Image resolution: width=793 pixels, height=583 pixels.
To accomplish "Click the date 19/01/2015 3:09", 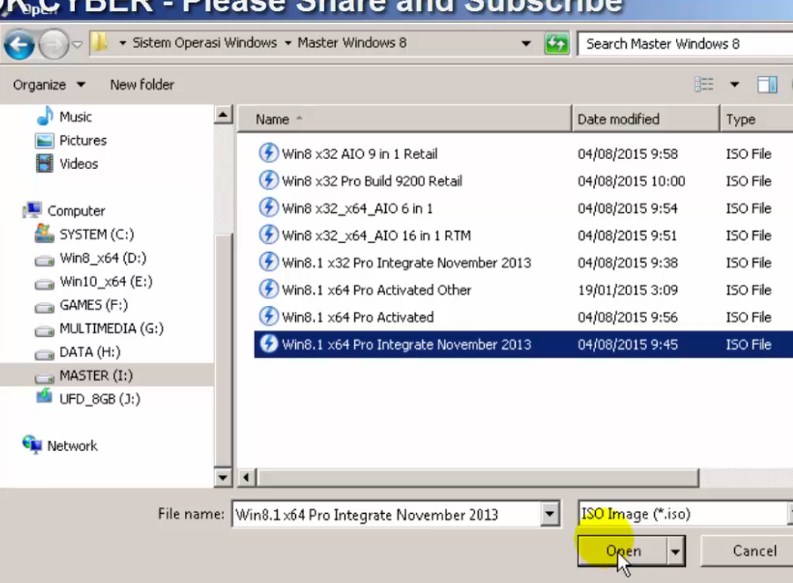I will (x=628, y=290).
